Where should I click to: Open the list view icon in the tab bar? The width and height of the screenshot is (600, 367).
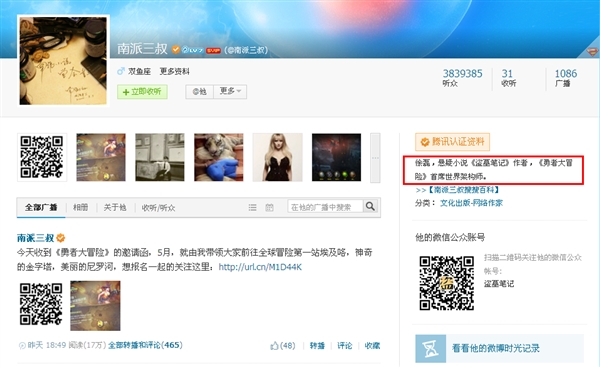pos(253,207)
